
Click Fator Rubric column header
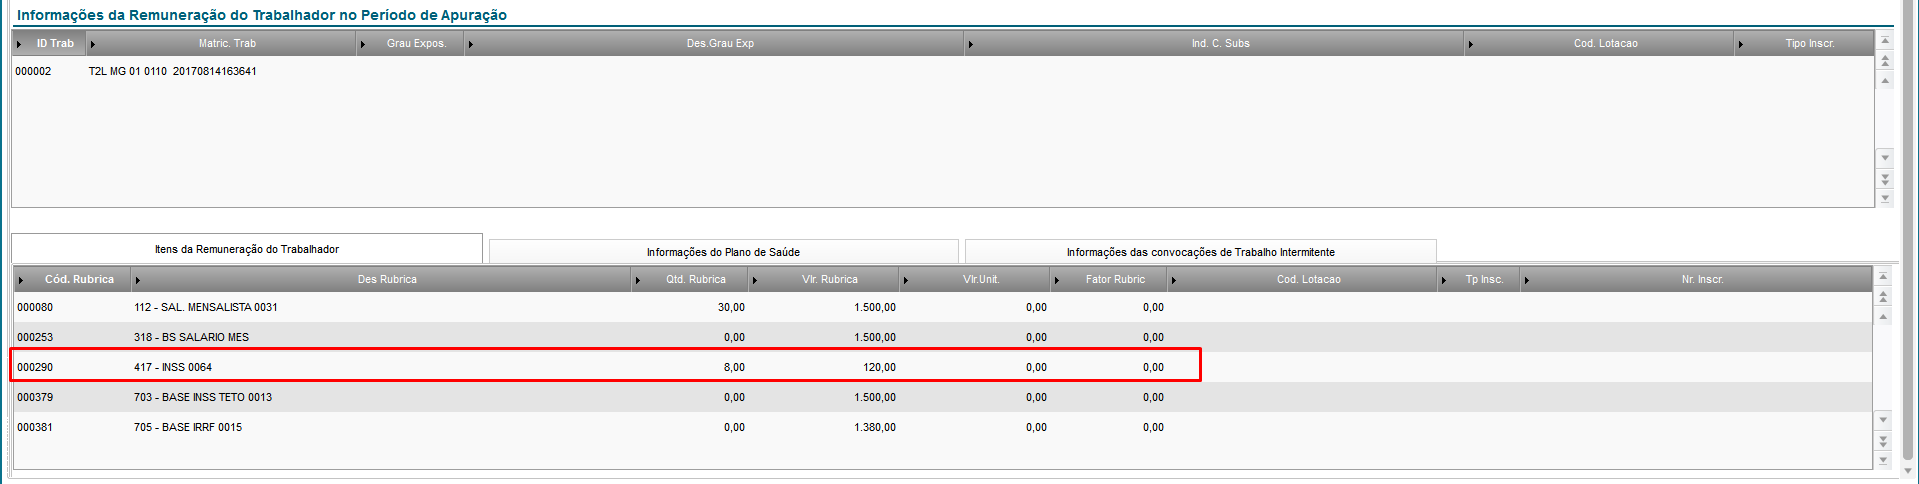pyautogui.click(x=1110, y=279)
